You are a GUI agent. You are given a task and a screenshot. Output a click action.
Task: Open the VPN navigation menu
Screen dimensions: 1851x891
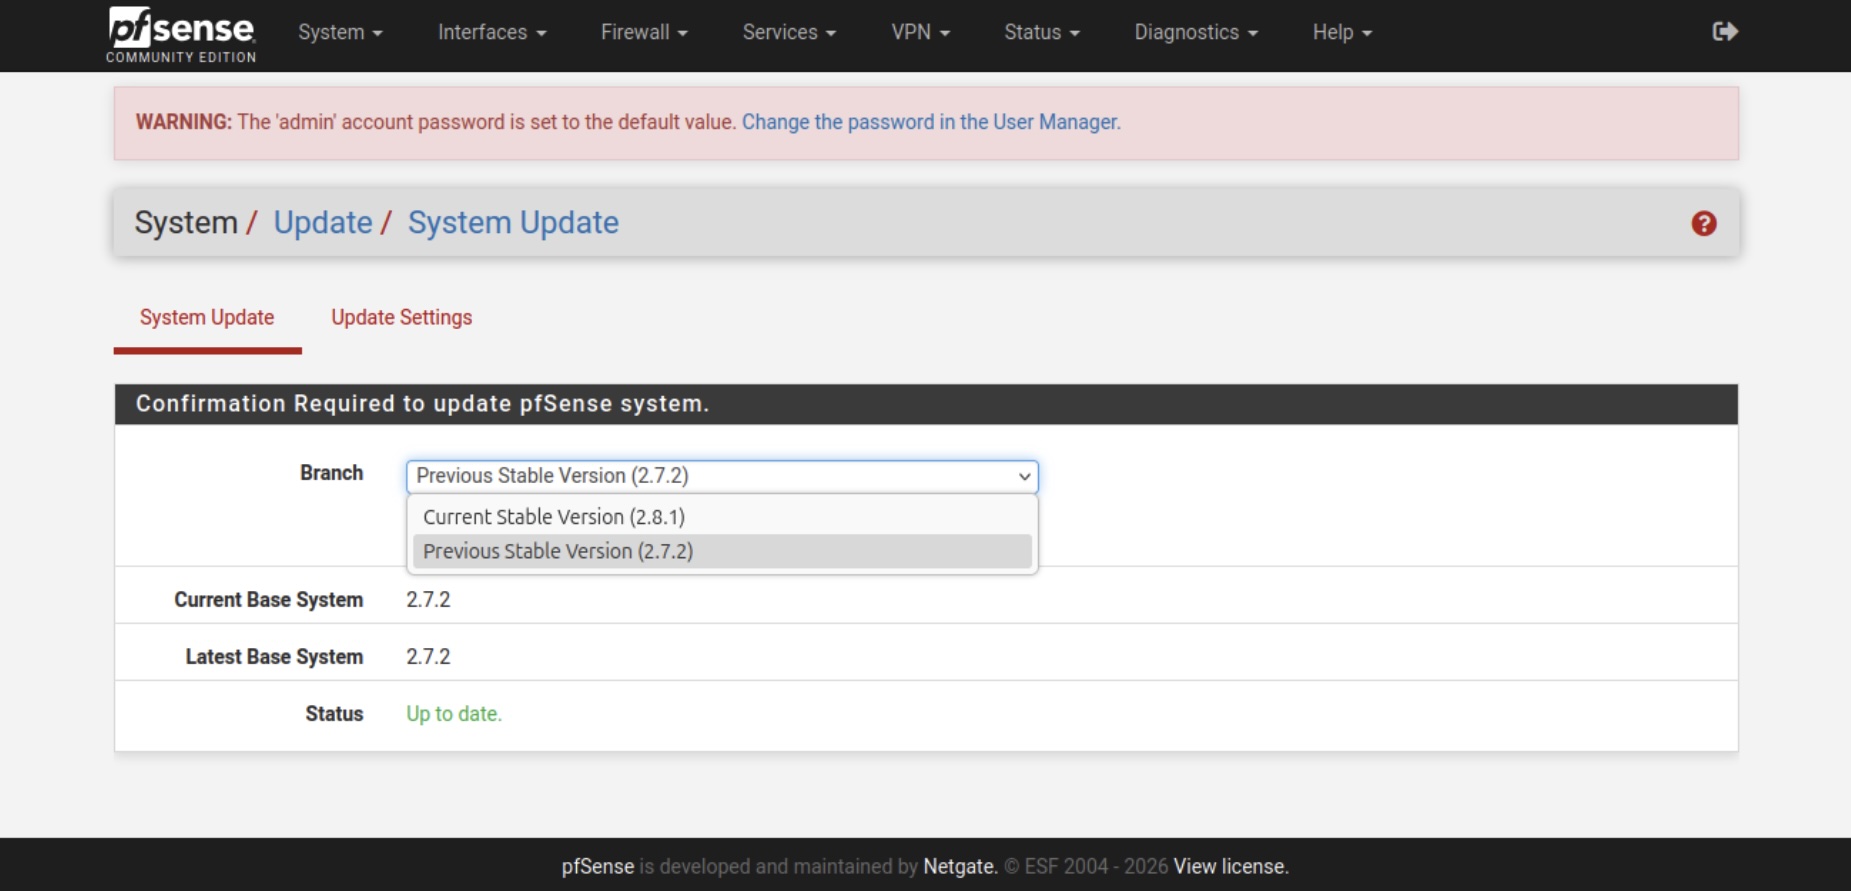tap(919, 32)
